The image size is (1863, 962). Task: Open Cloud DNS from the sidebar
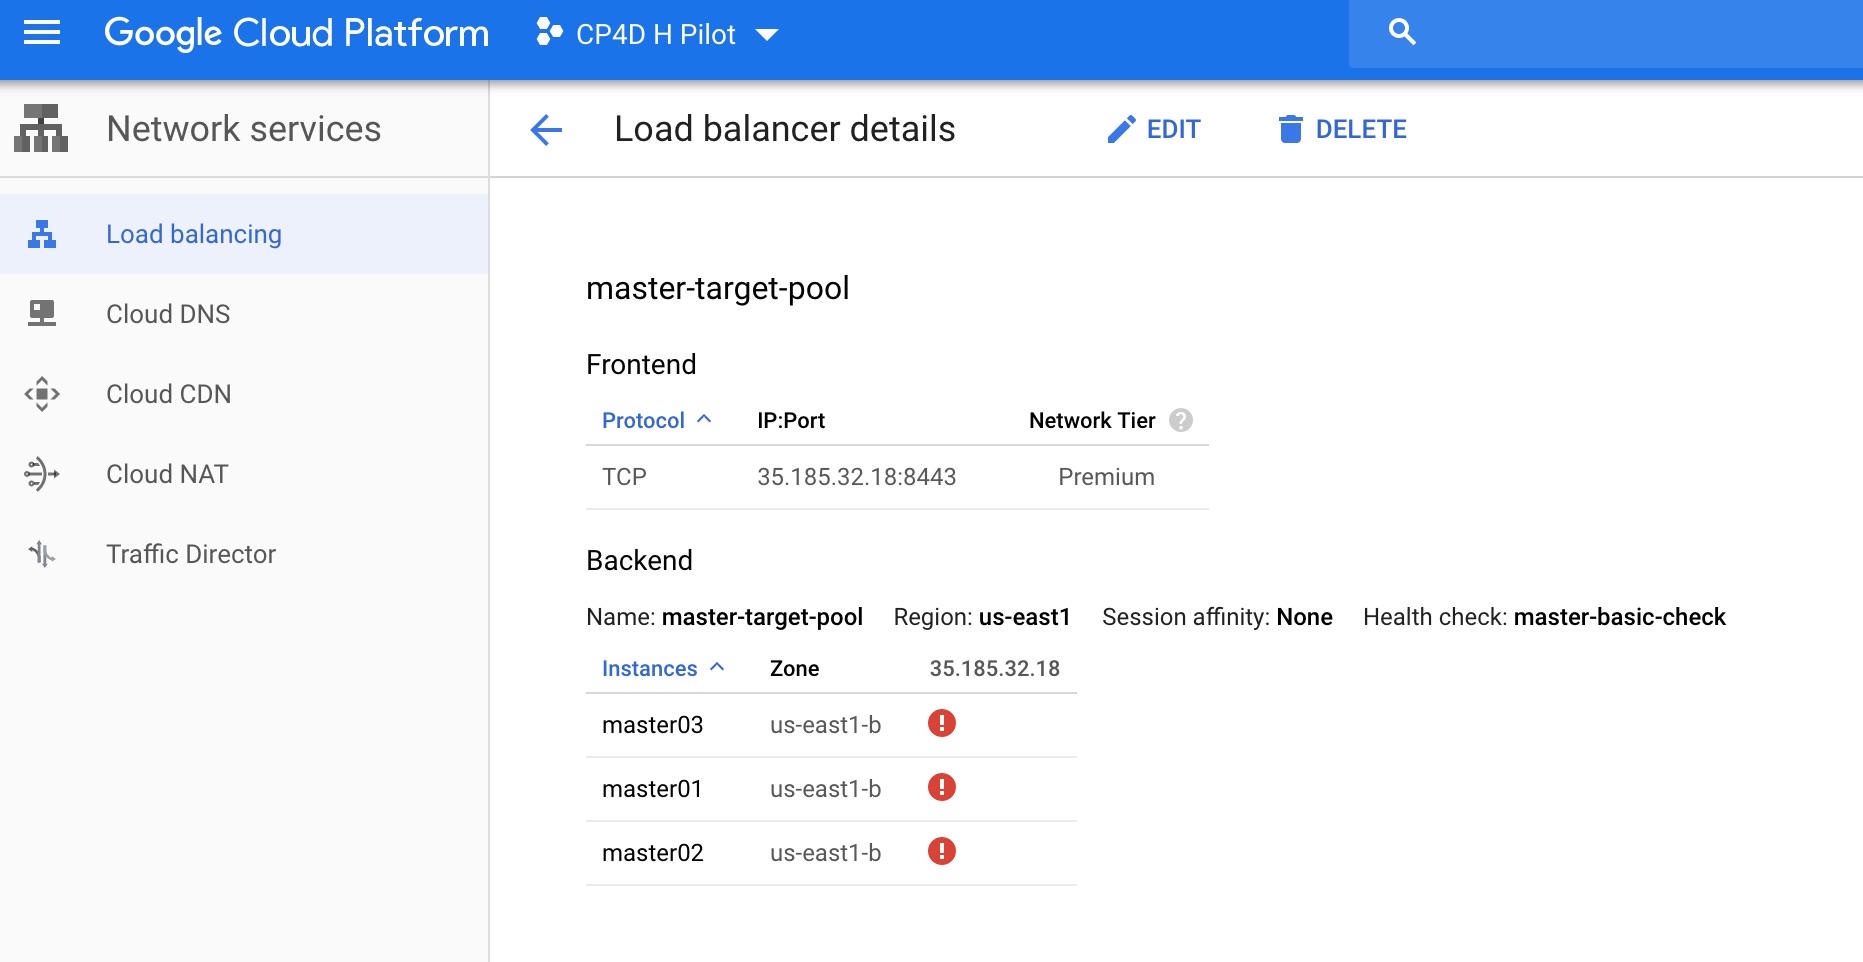pos(168,314)
